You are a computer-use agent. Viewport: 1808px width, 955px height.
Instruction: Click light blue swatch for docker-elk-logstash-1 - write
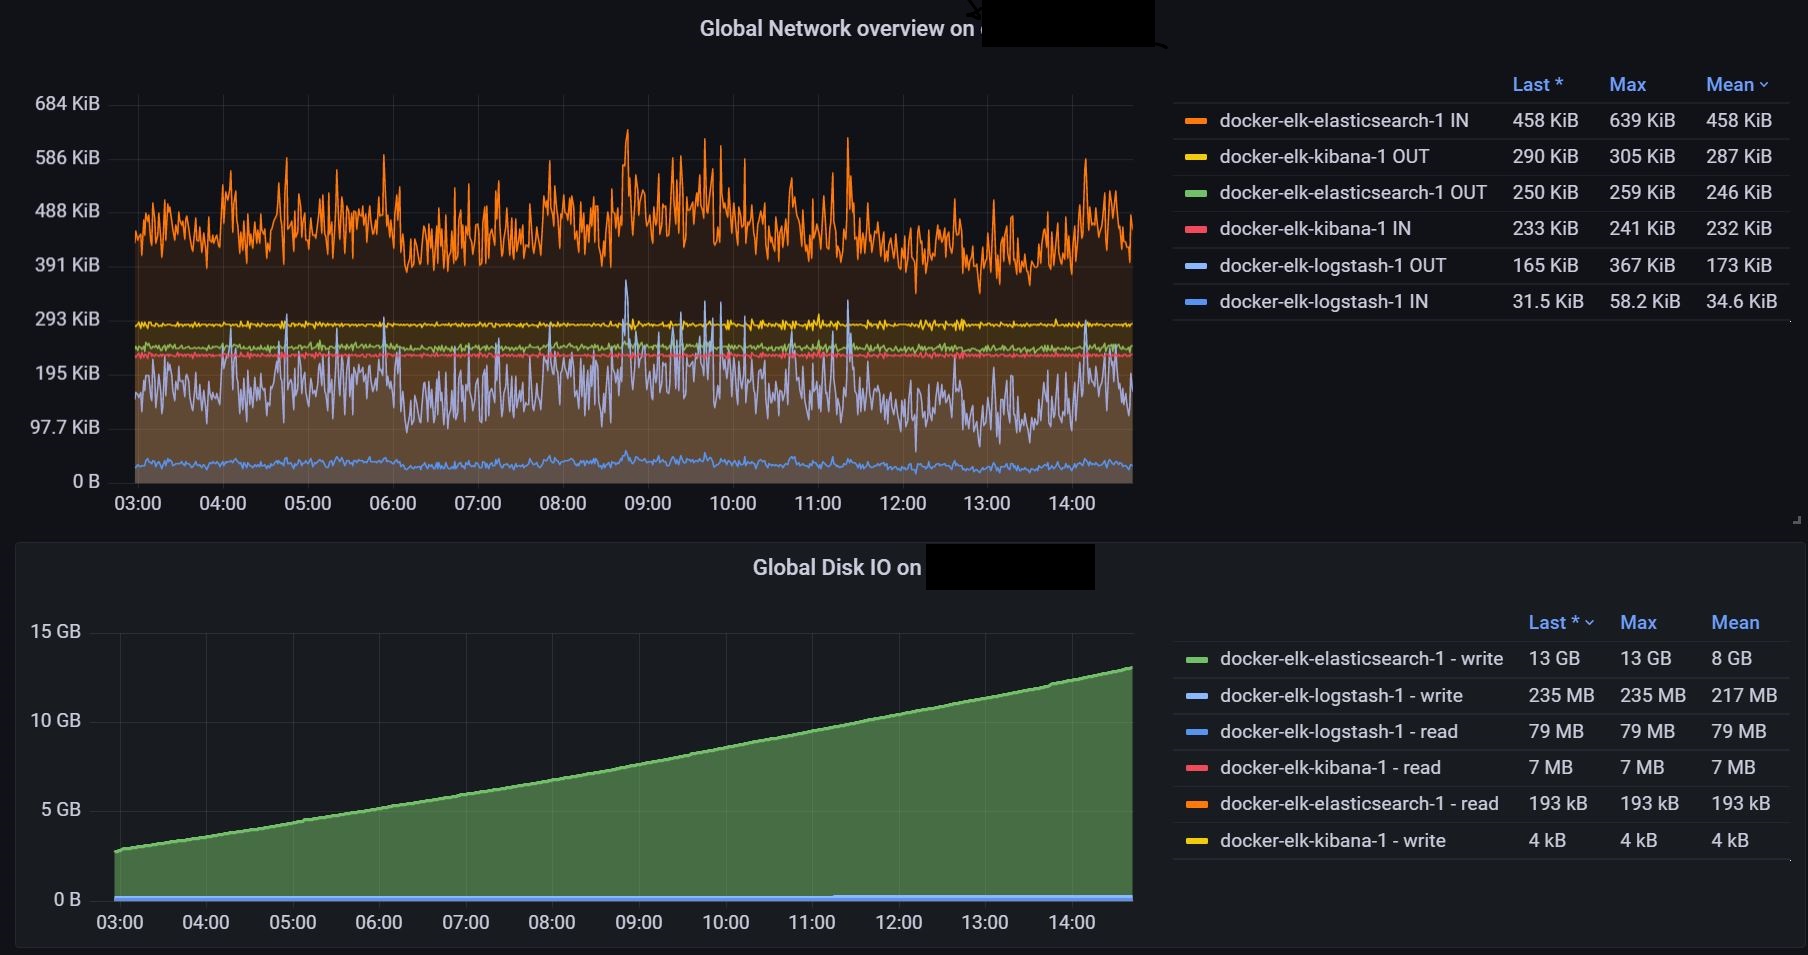coord(1196,696)
